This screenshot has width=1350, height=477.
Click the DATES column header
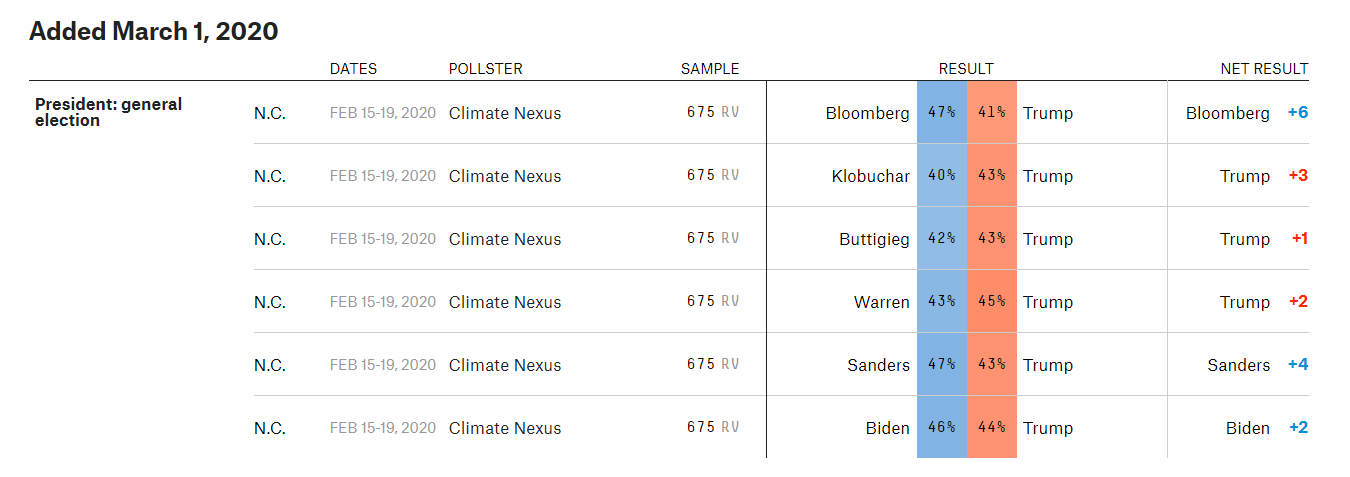354,69
